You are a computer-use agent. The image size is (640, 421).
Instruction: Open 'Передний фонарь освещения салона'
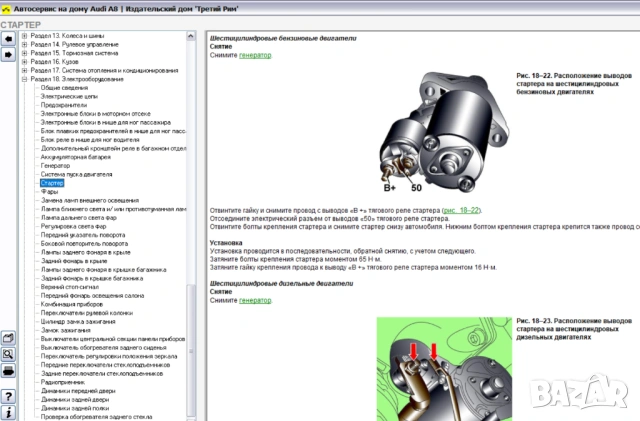(92, 296)
